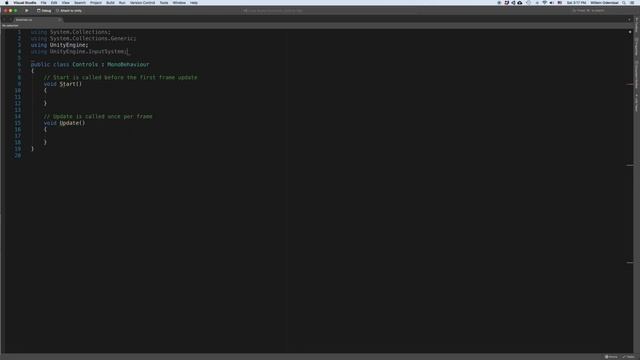Image resolution: width=640 pixels, height=360 pixels.
Task: Open the Toolbox side panel tab at right edge
Action: [636, 25]
